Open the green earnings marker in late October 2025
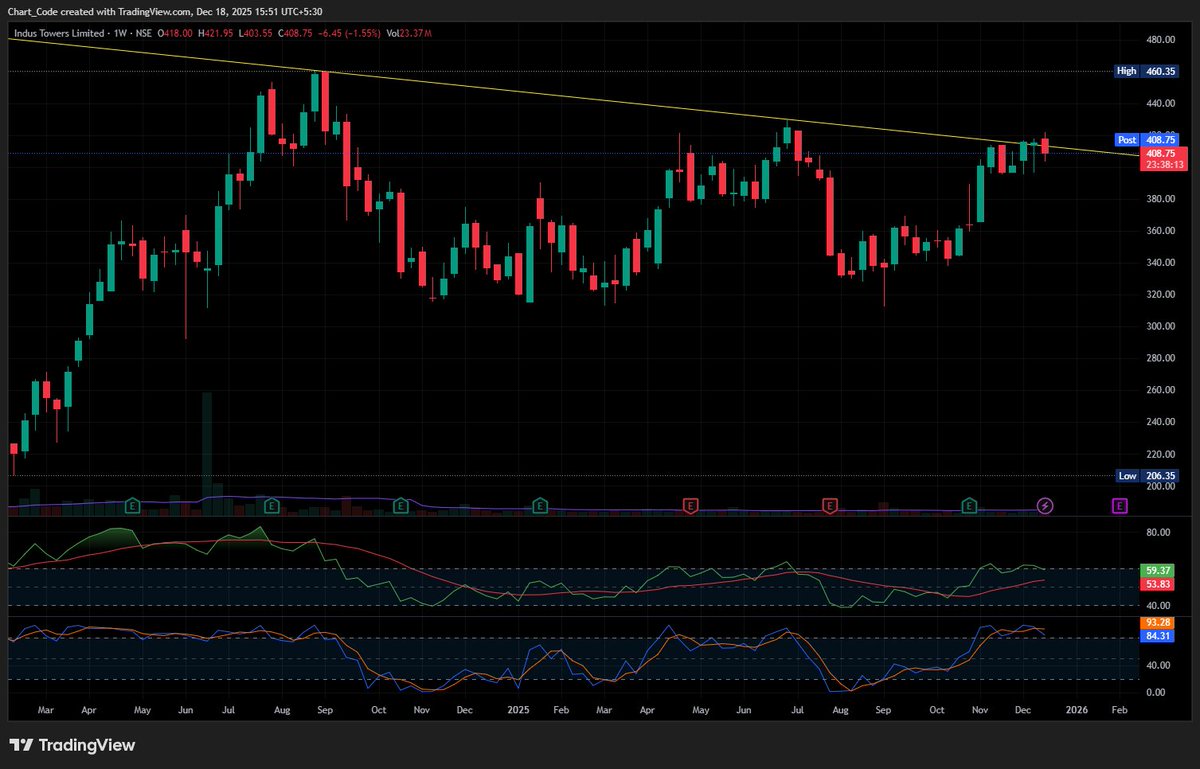 point(969,506)
